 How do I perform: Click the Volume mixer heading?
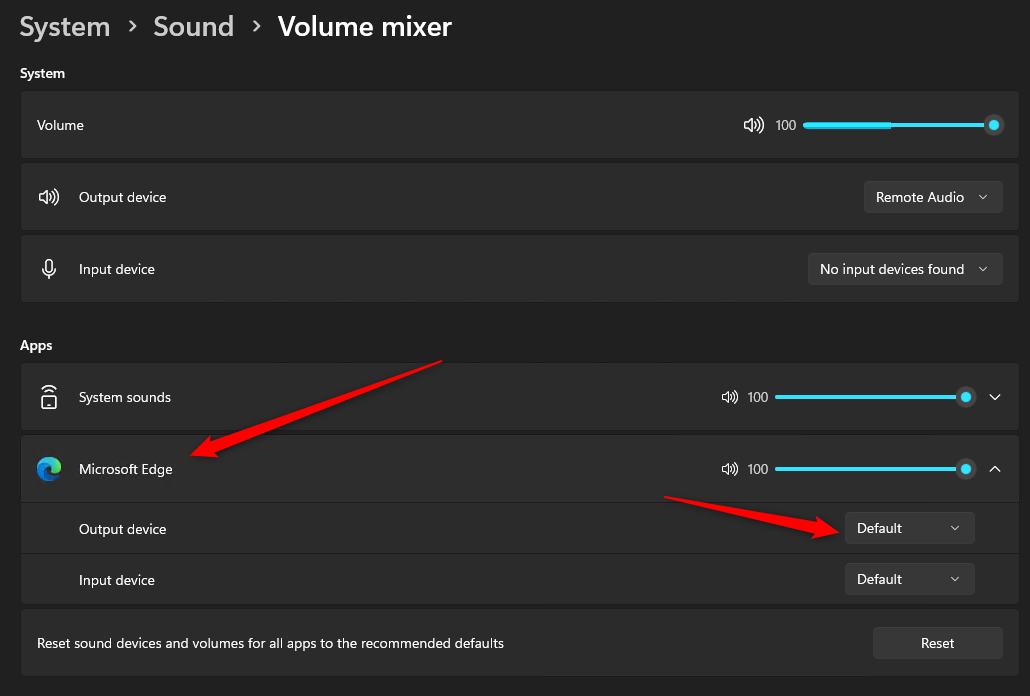coord(364,26)
